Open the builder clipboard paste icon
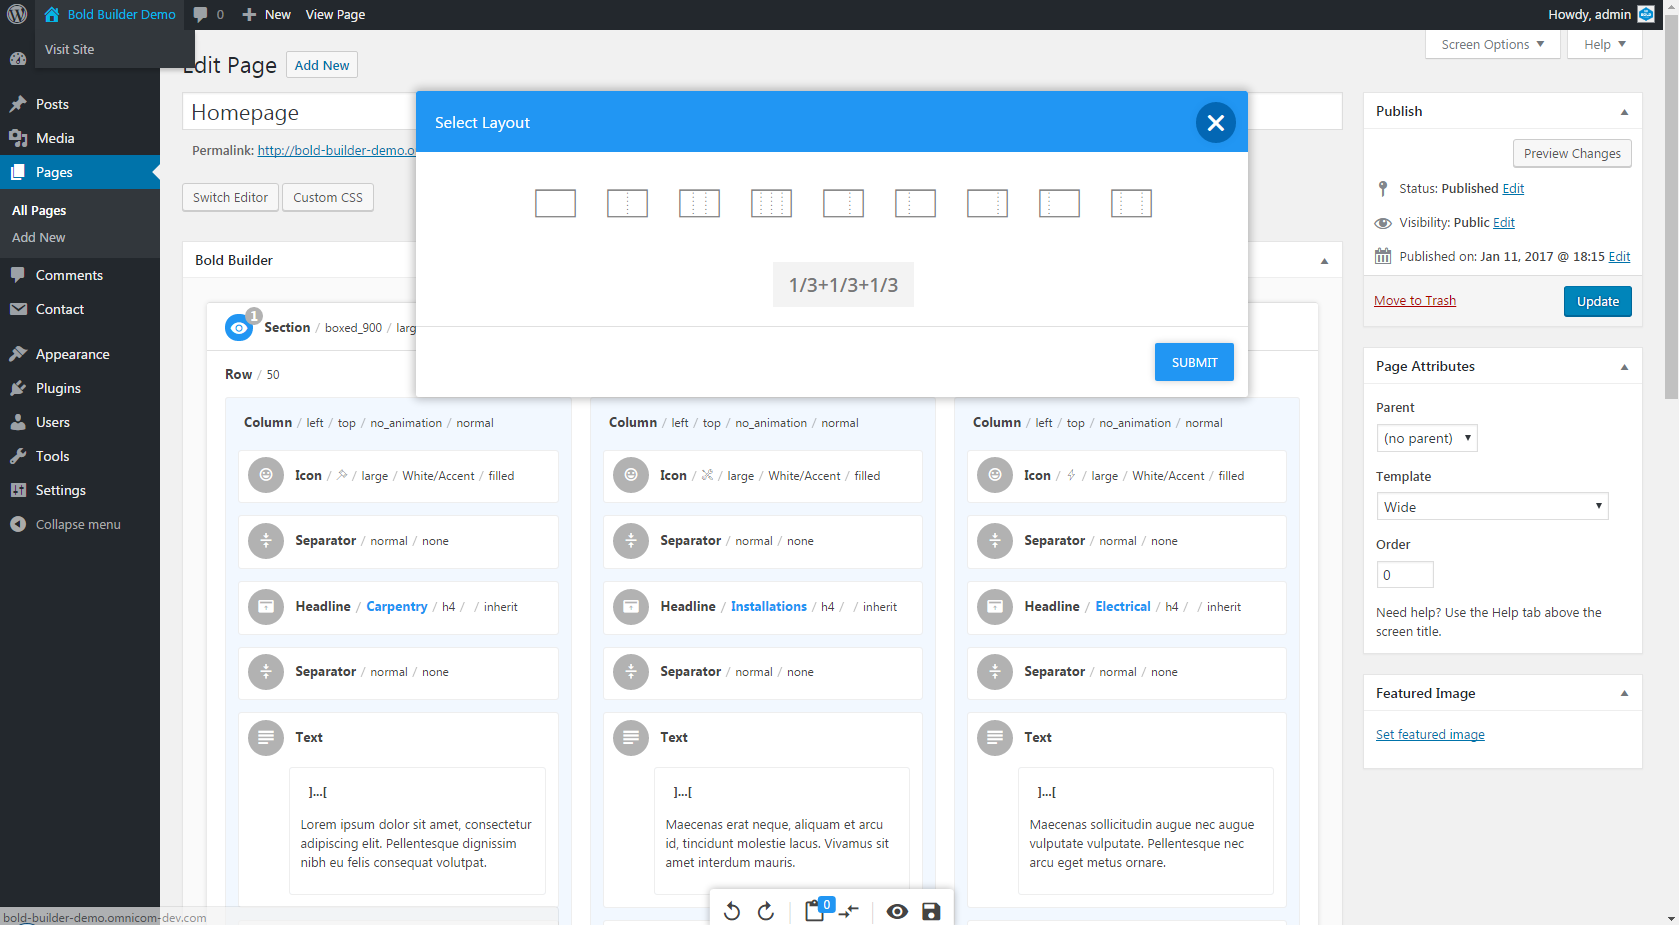This screenshot has height=925, width=1679. 815,910
